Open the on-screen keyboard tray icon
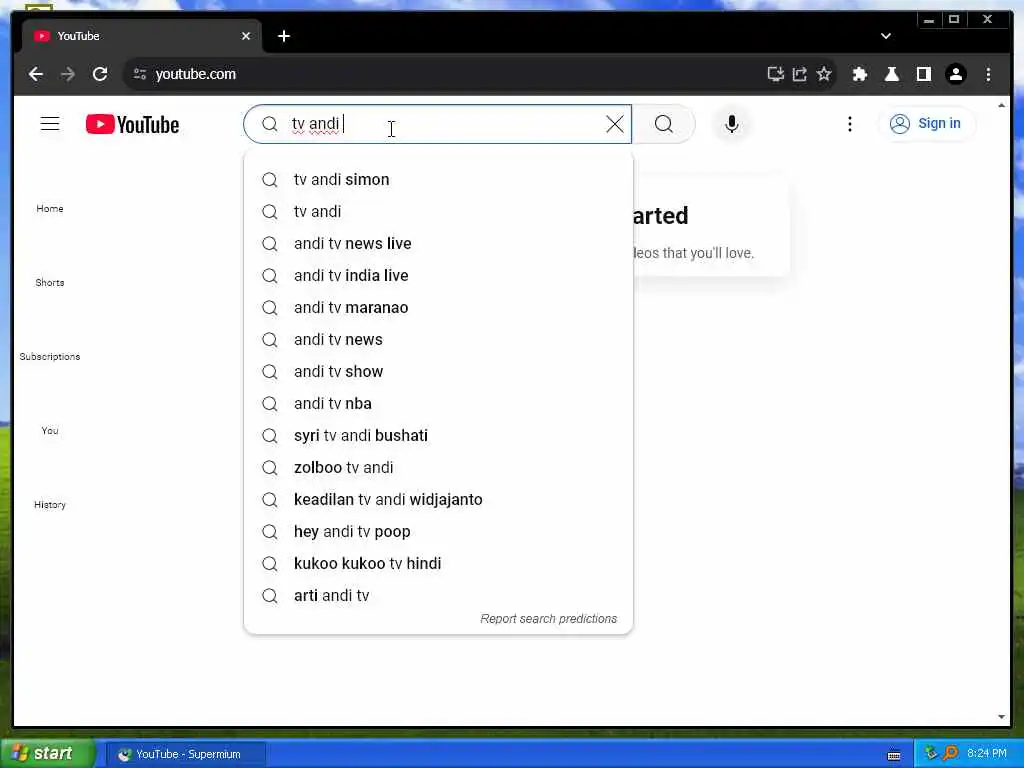 [x=893, y=755]
